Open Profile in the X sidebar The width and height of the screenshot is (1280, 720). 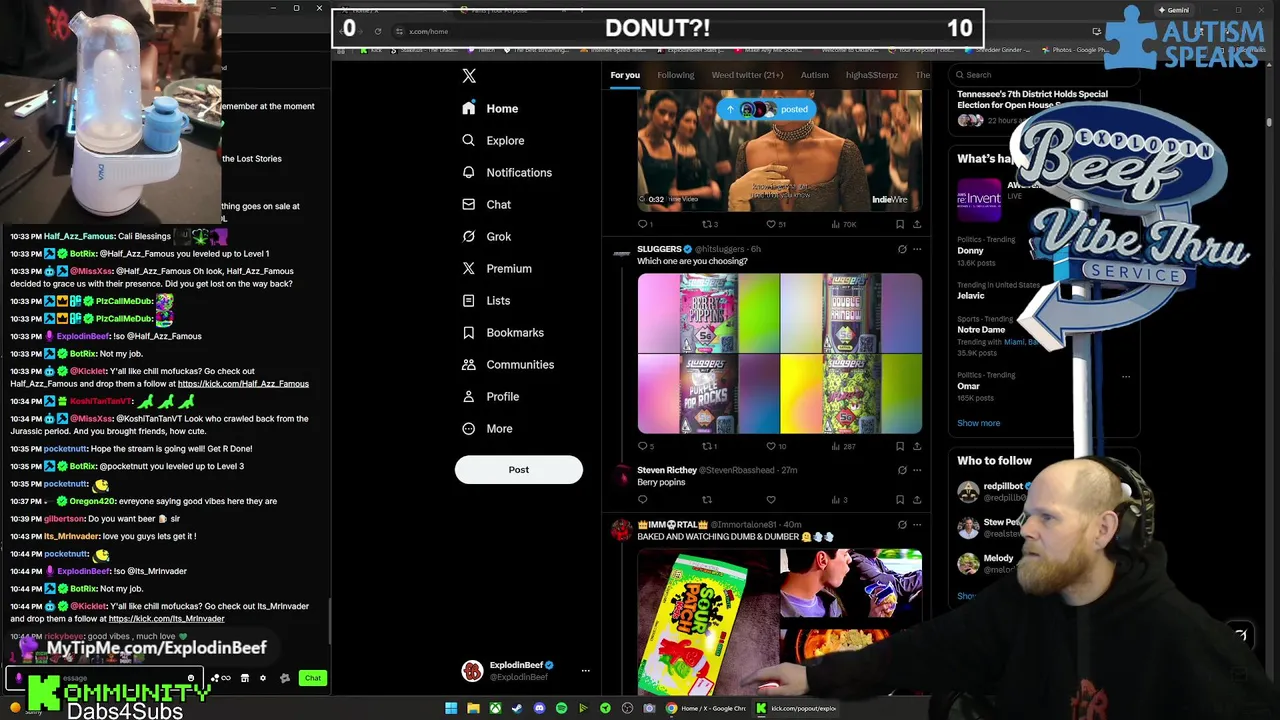[490, 396]
